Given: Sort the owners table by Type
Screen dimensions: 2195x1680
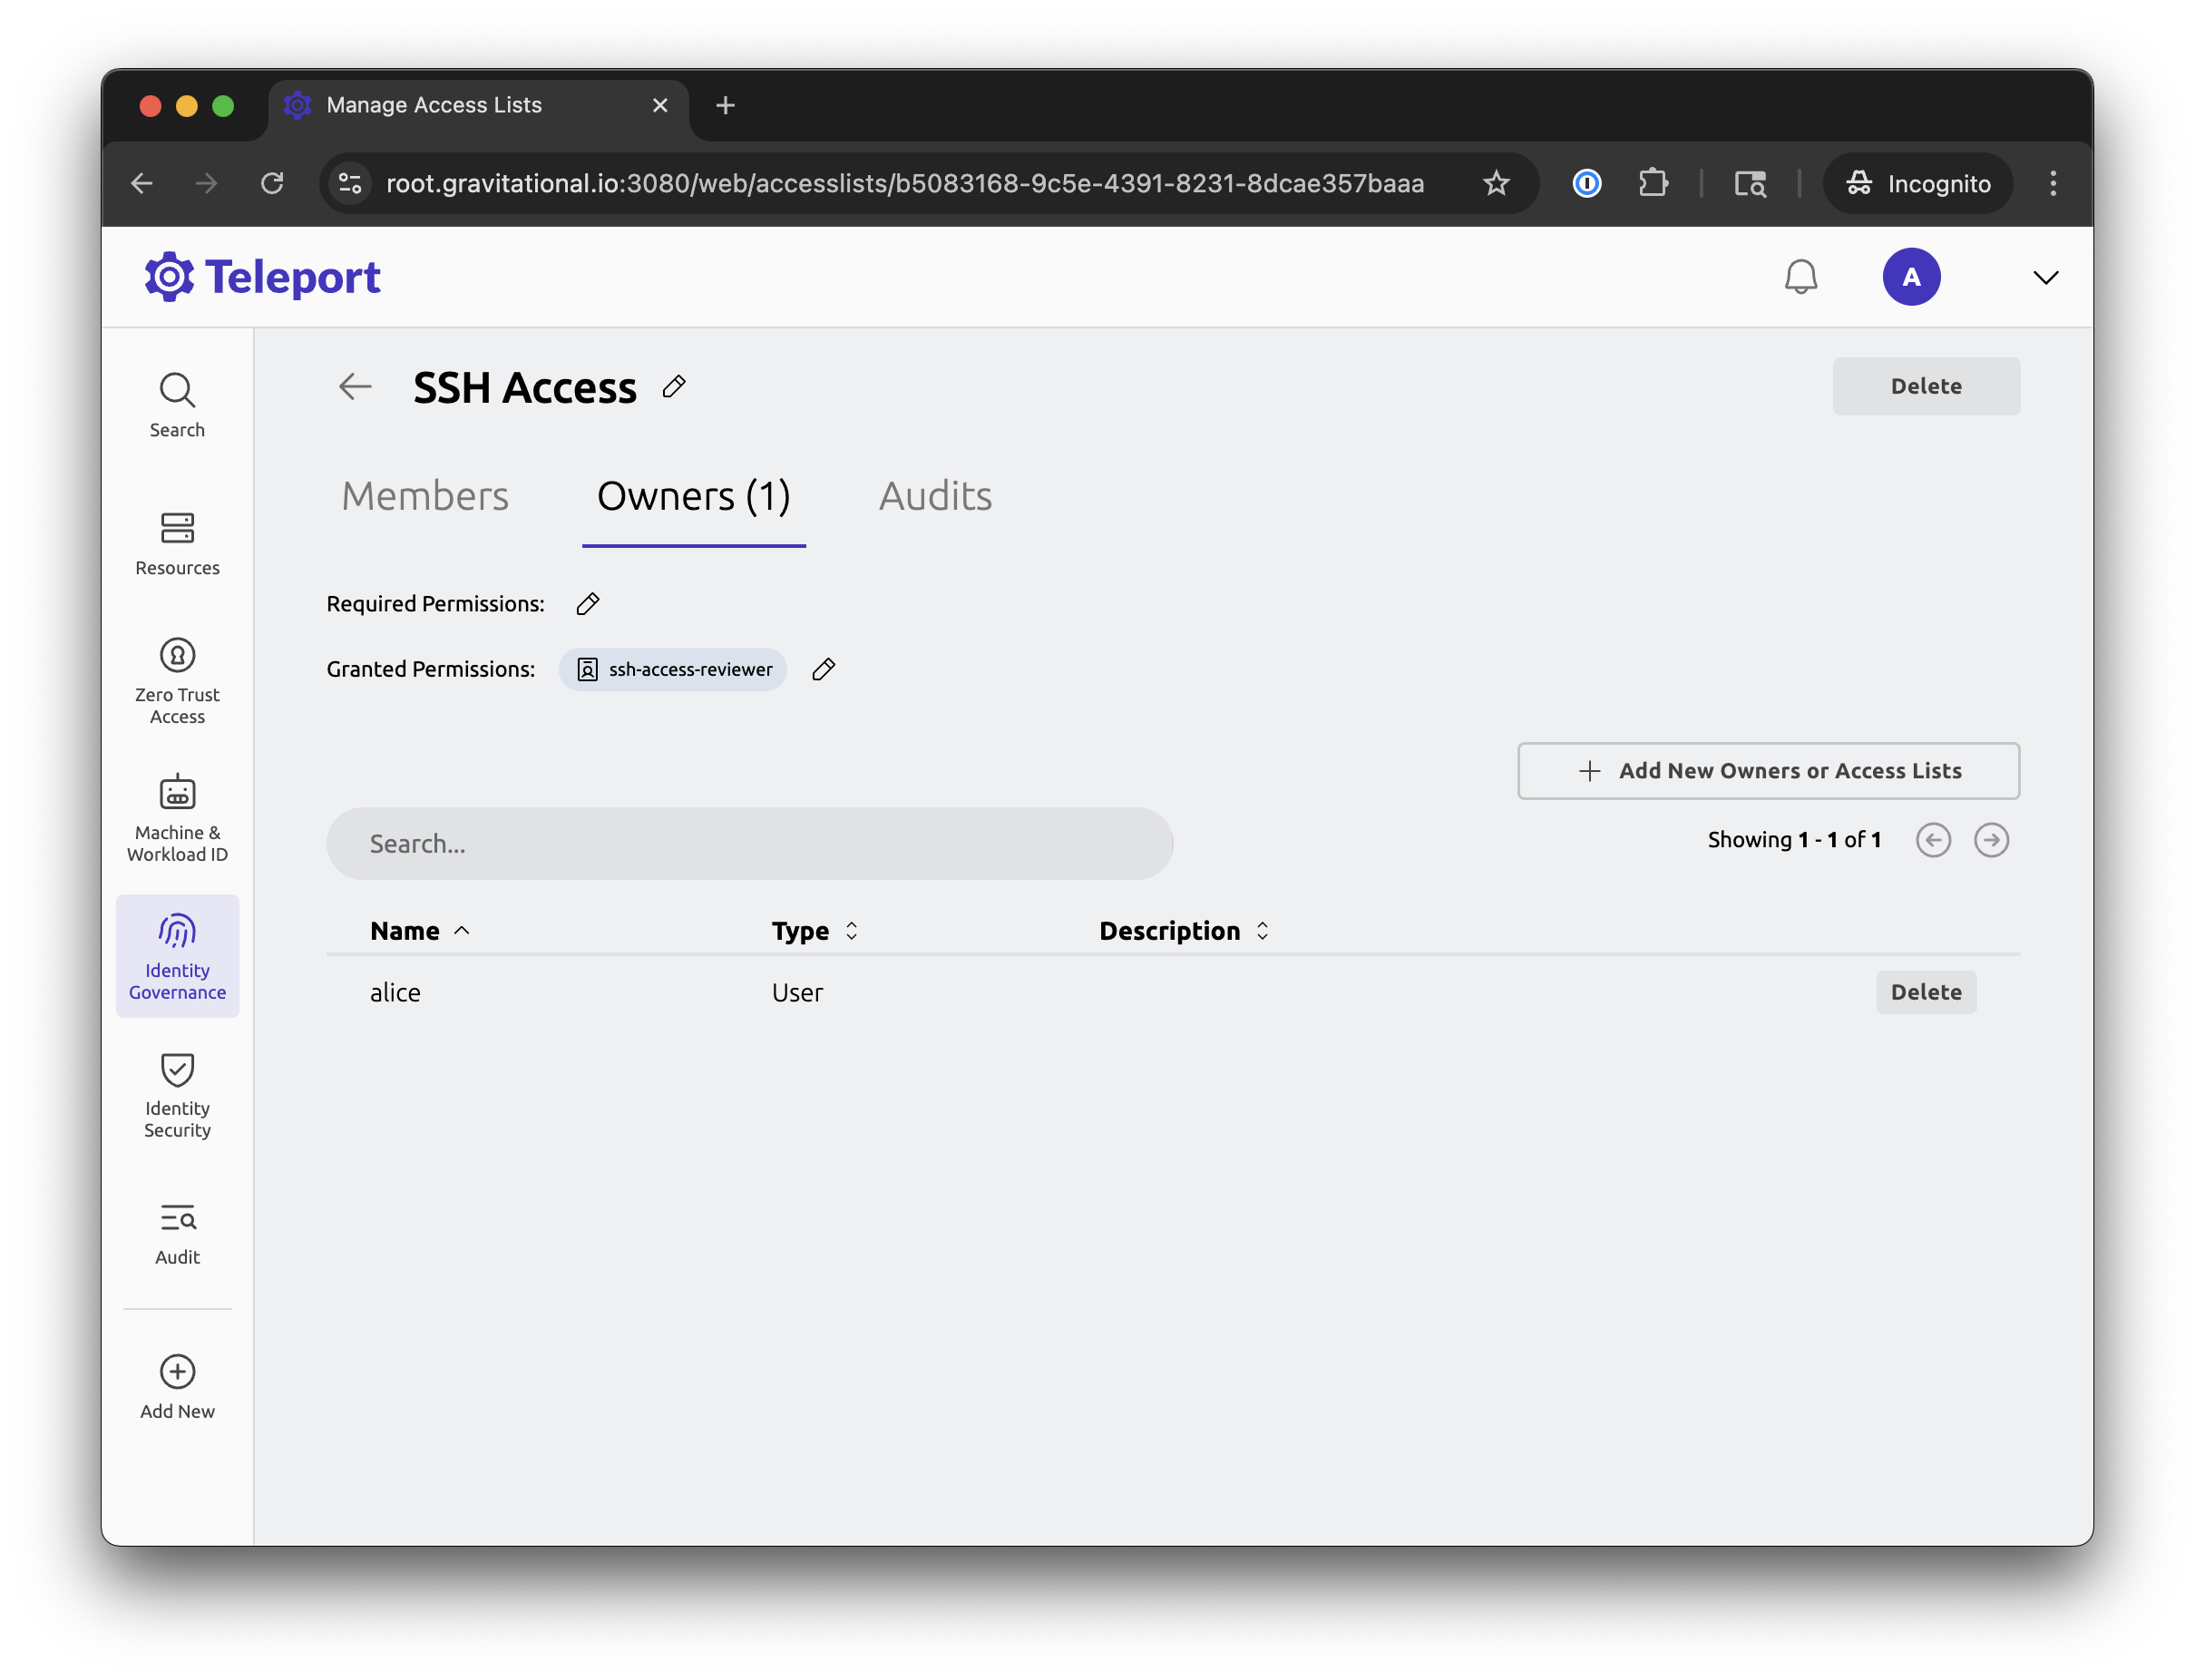Looking at the screenshot, I should click(x=852, y=930).
